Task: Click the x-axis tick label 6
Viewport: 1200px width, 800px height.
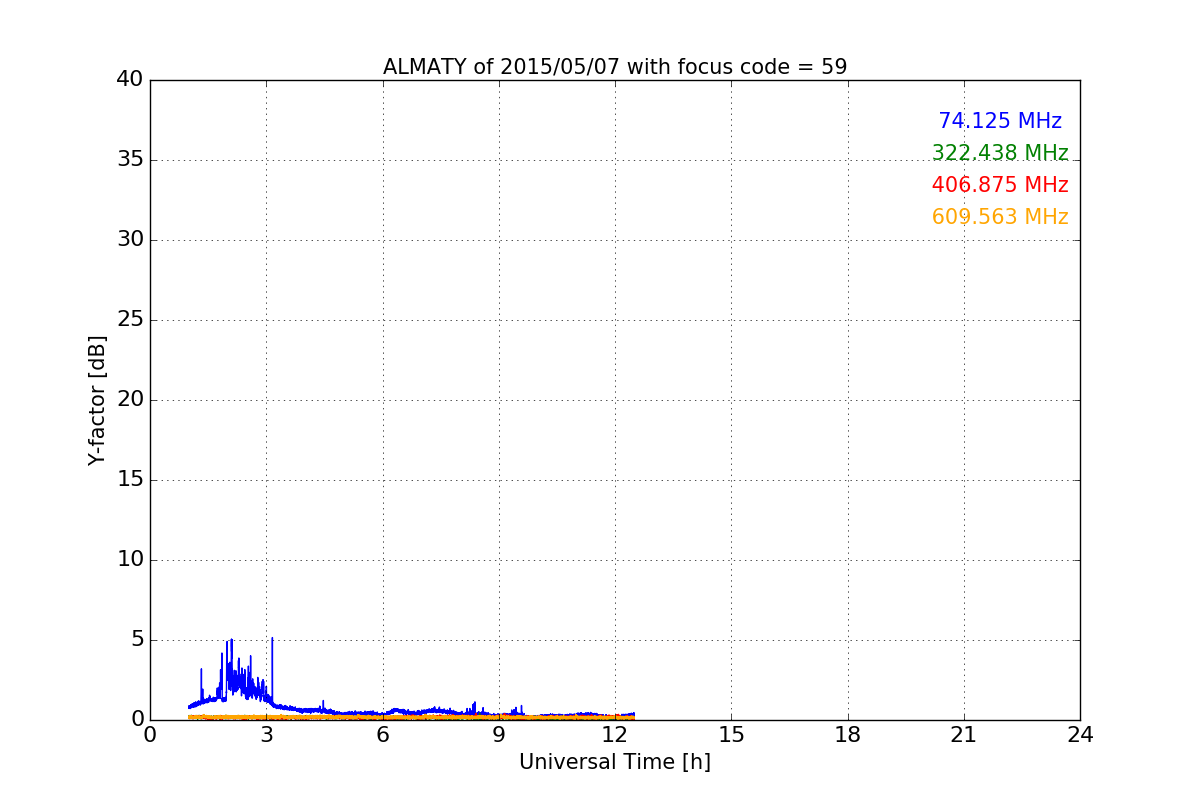Action: [x=383, y=735]
